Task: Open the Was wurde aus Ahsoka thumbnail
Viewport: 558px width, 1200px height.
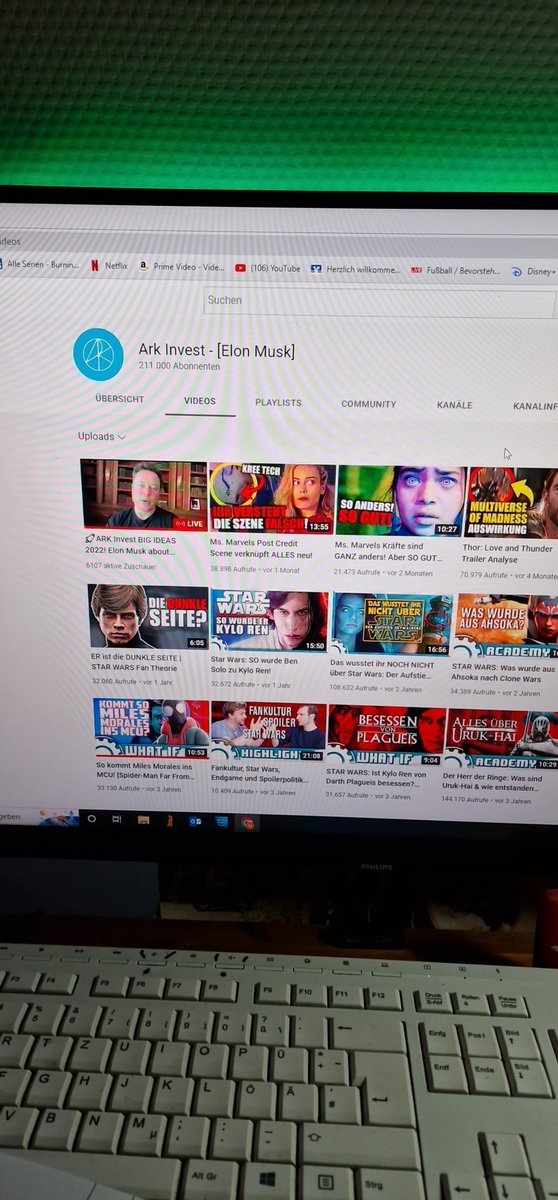Action: [x=506, y=627]
